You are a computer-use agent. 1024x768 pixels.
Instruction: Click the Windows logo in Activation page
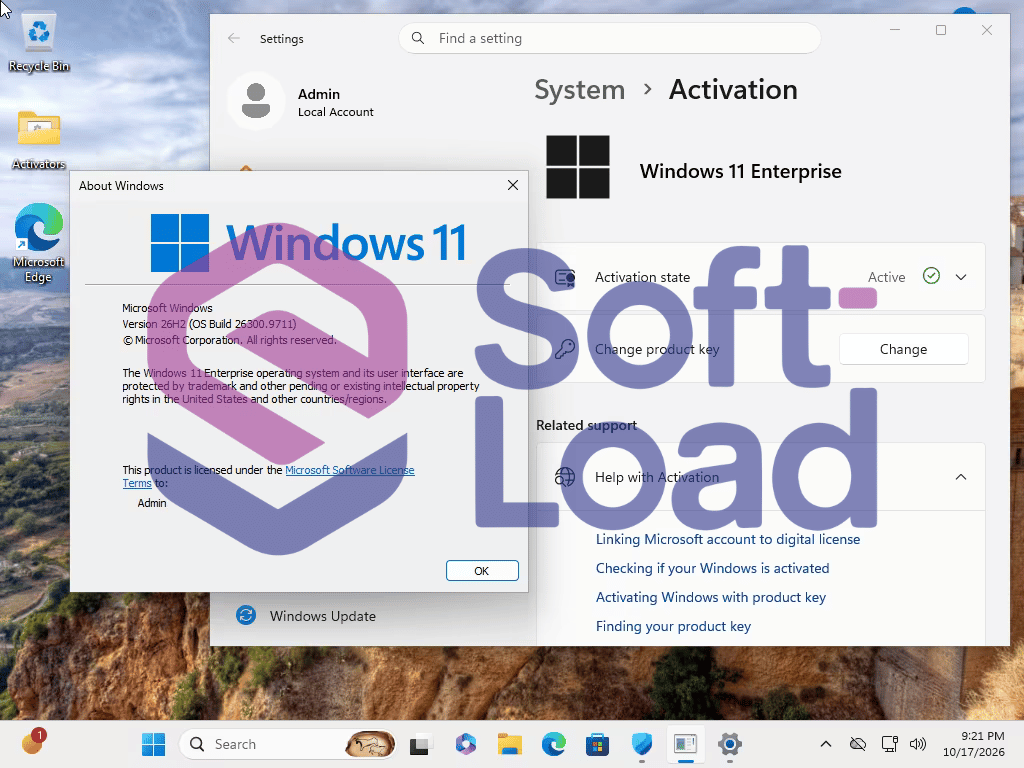(x=578, y=167)
